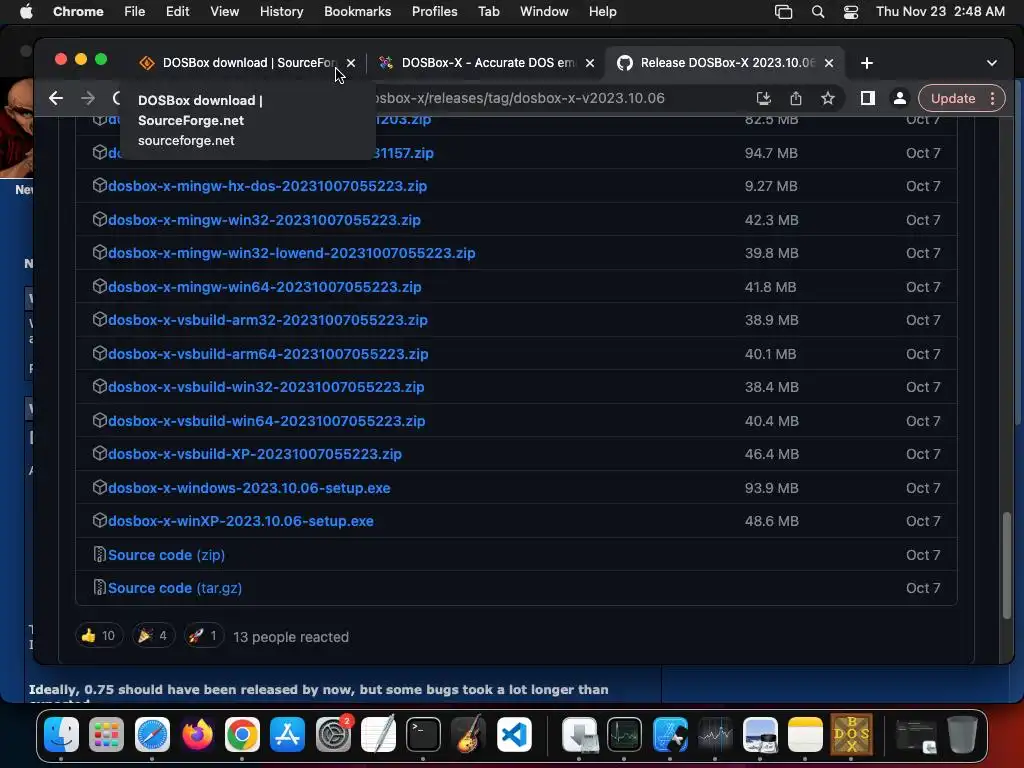1024x768 pixels.
Task: Close the DOSBox-X Accurate DOS emulator tab
Action: (590, 63)
